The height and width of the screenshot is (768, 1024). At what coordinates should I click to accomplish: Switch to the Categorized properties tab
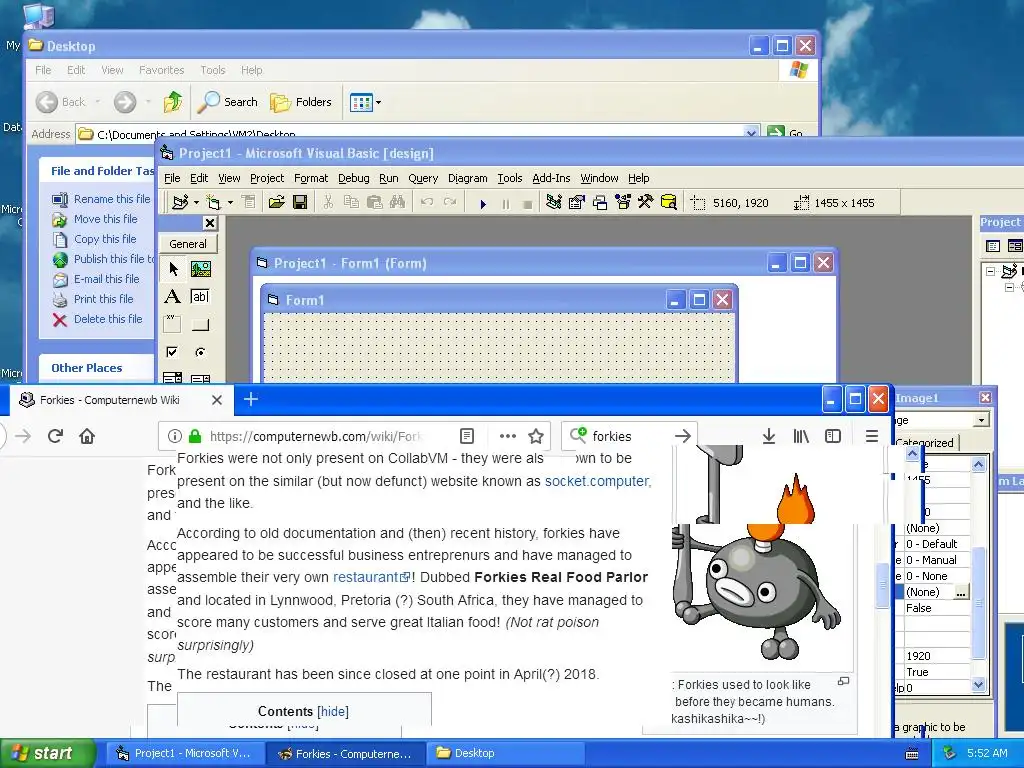coord(925,442)
